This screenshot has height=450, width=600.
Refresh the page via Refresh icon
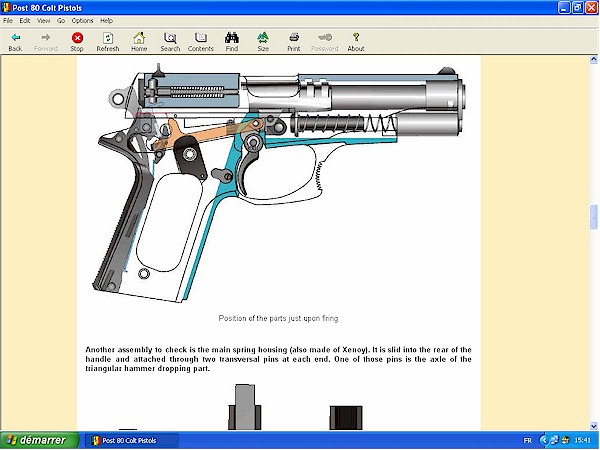[x=108, y=38]
